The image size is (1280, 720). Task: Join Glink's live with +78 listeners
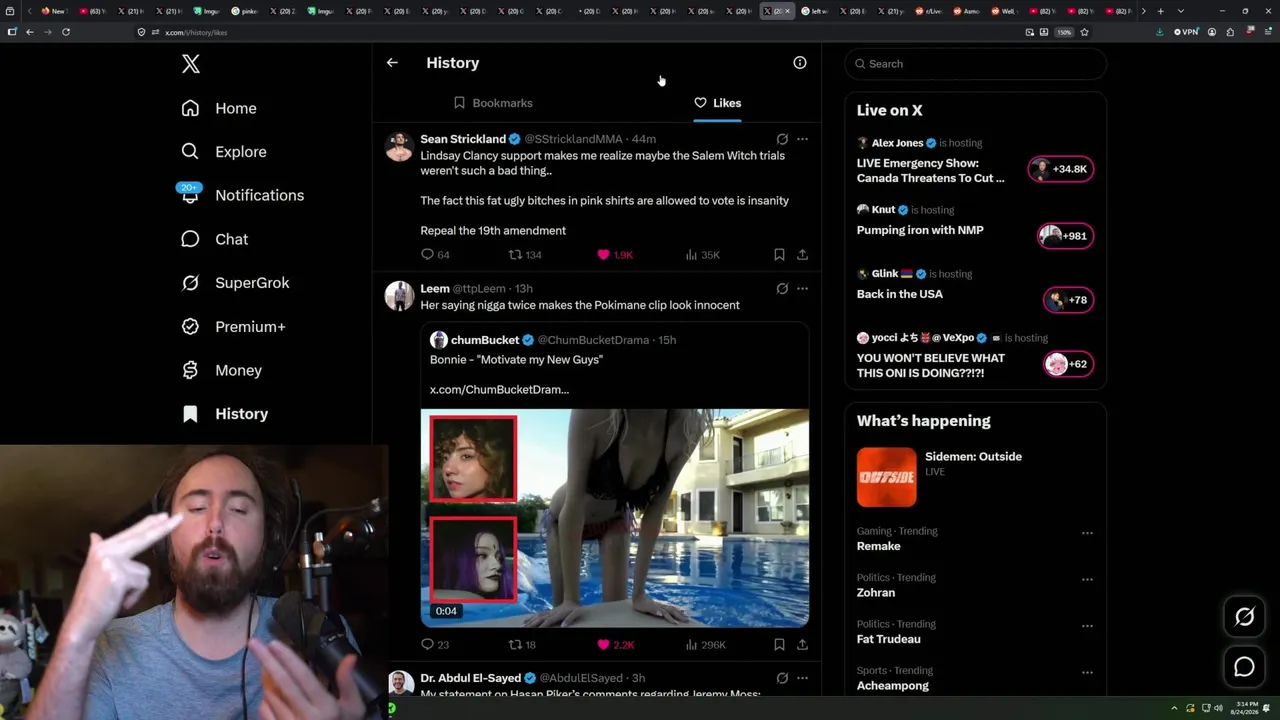(1068, 300)
